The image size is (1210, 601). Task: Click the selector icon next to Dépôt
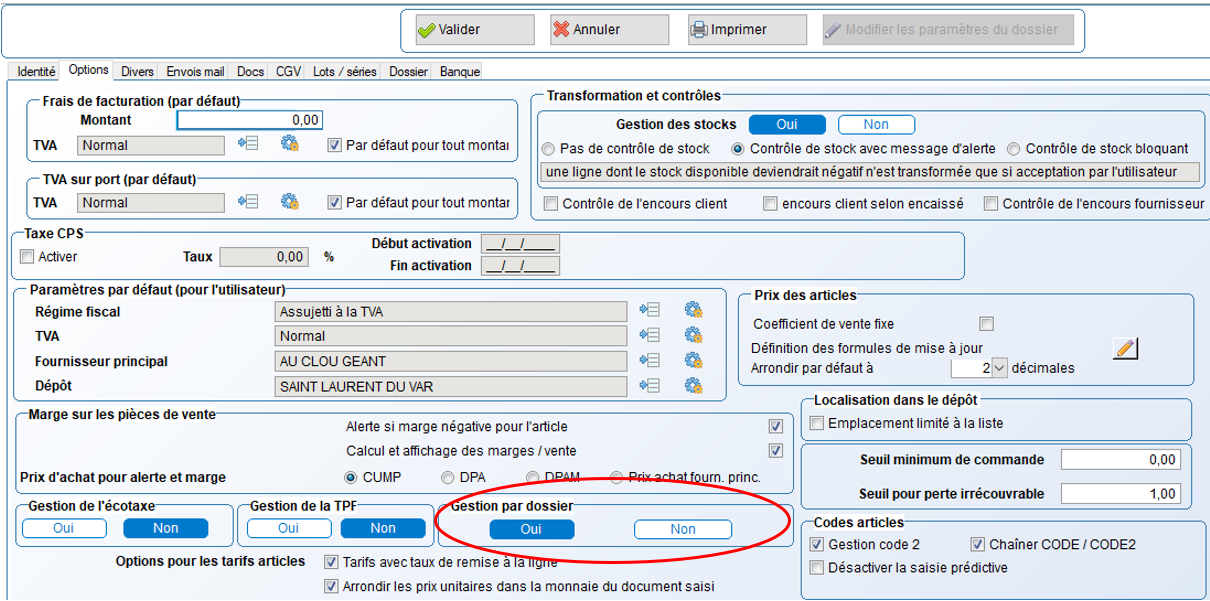pos(651,385)
